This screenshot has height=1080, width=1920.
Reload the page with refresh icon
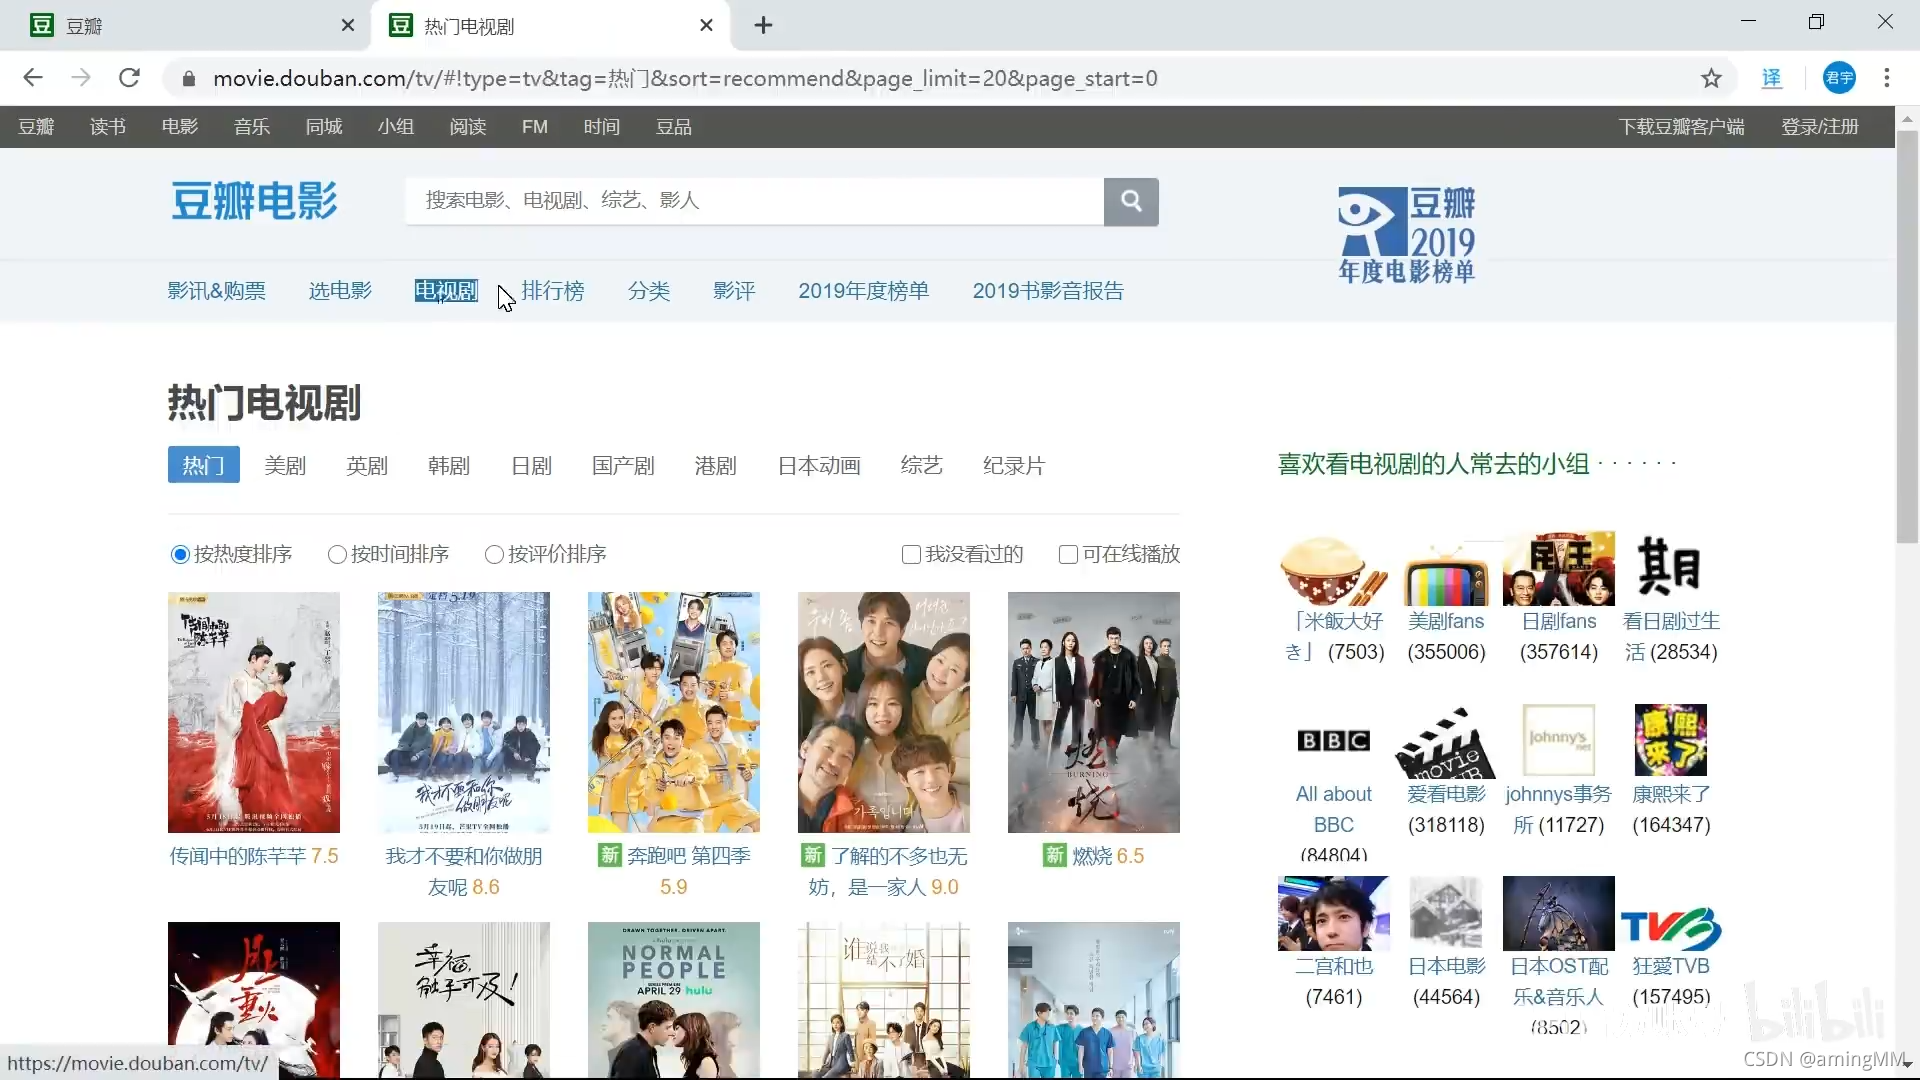click(129, 78)
